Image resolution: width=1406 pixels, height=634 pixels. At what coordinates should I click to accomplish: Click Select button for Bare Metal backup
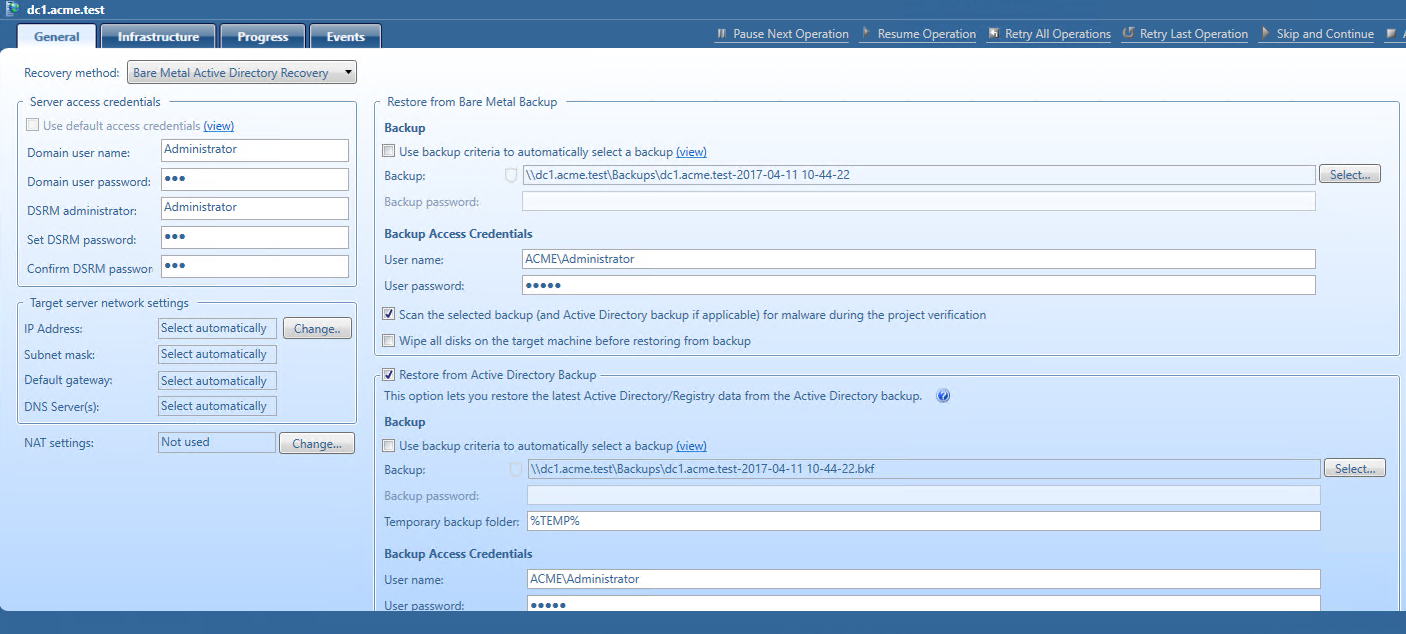click(x=1349, y=175)
